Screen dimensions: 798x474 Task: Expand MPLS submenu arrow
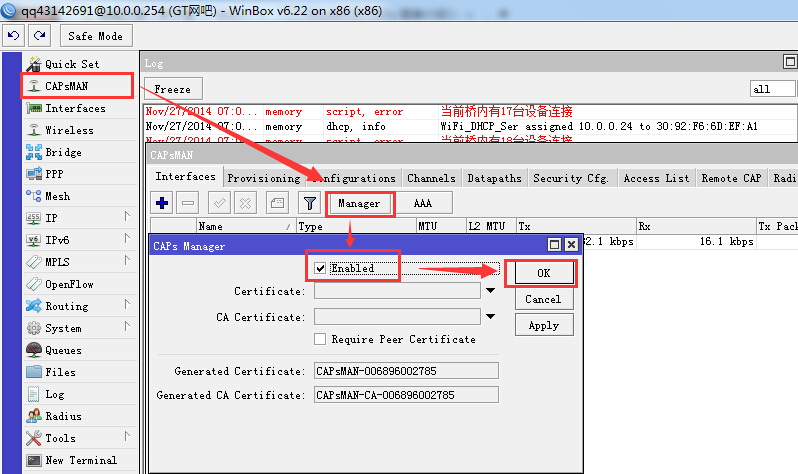[x=127, y=260]
